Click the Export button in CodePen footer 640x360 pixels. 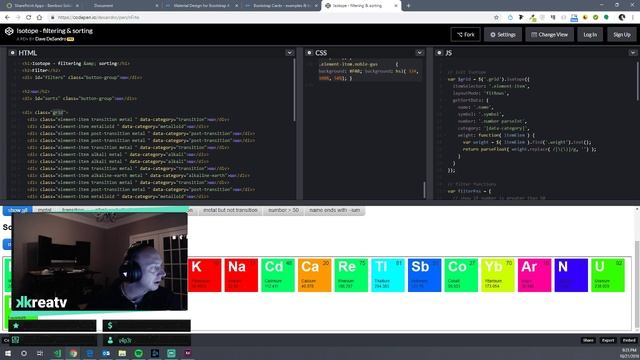click(x=608, y=340)
